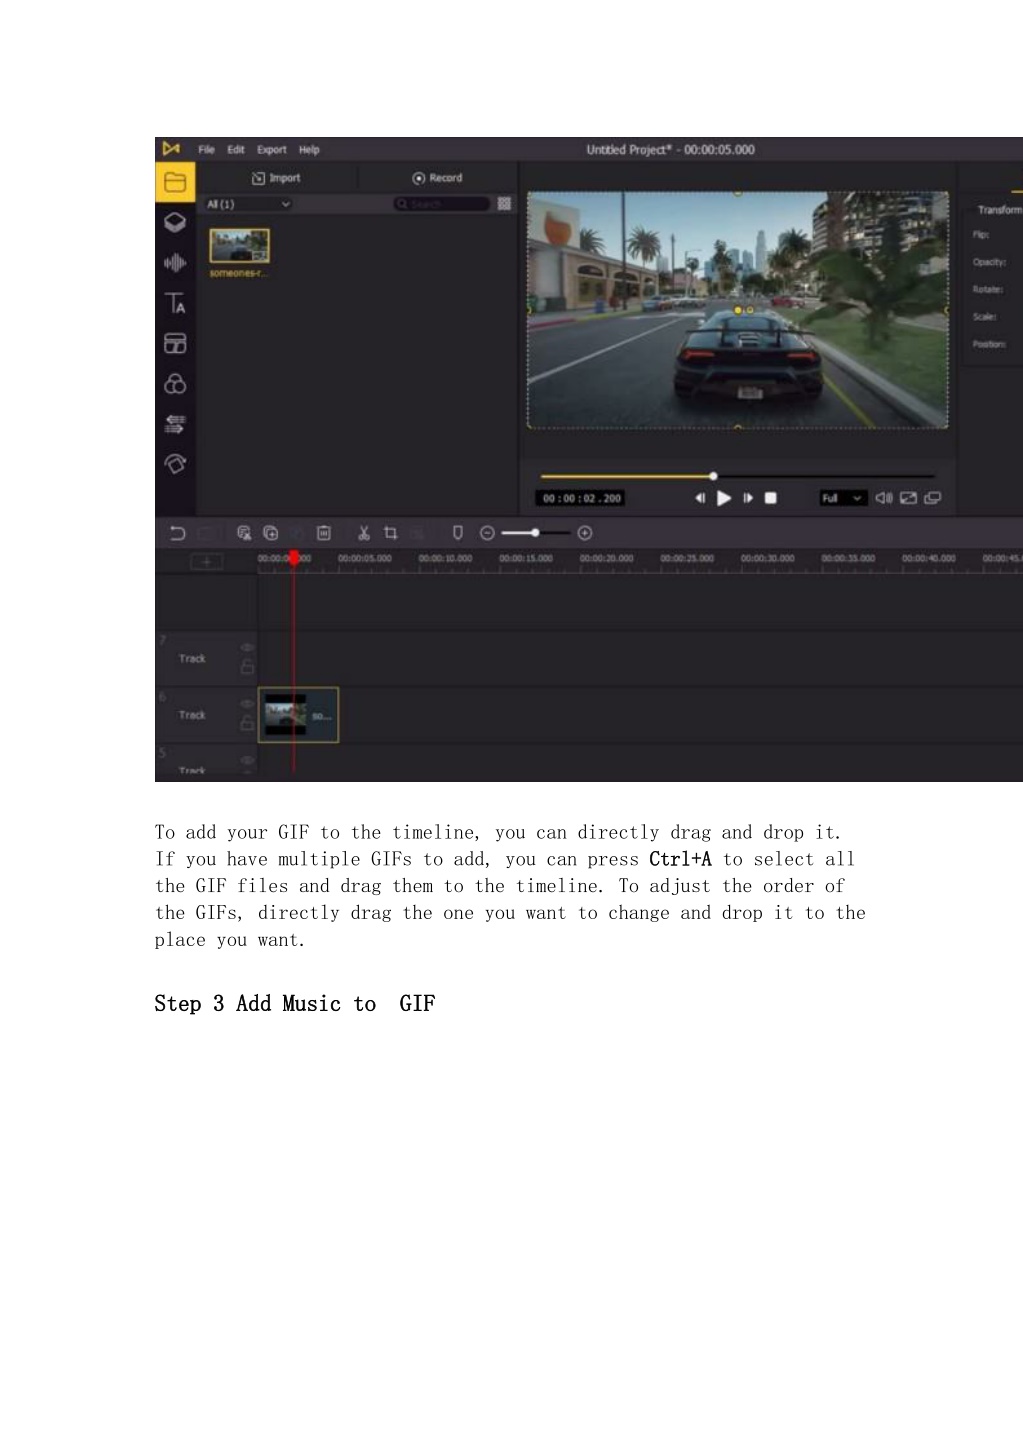Open the Templates layout panel
1023x1447 pixels.
pyautogui.click(x=175, y=343)
